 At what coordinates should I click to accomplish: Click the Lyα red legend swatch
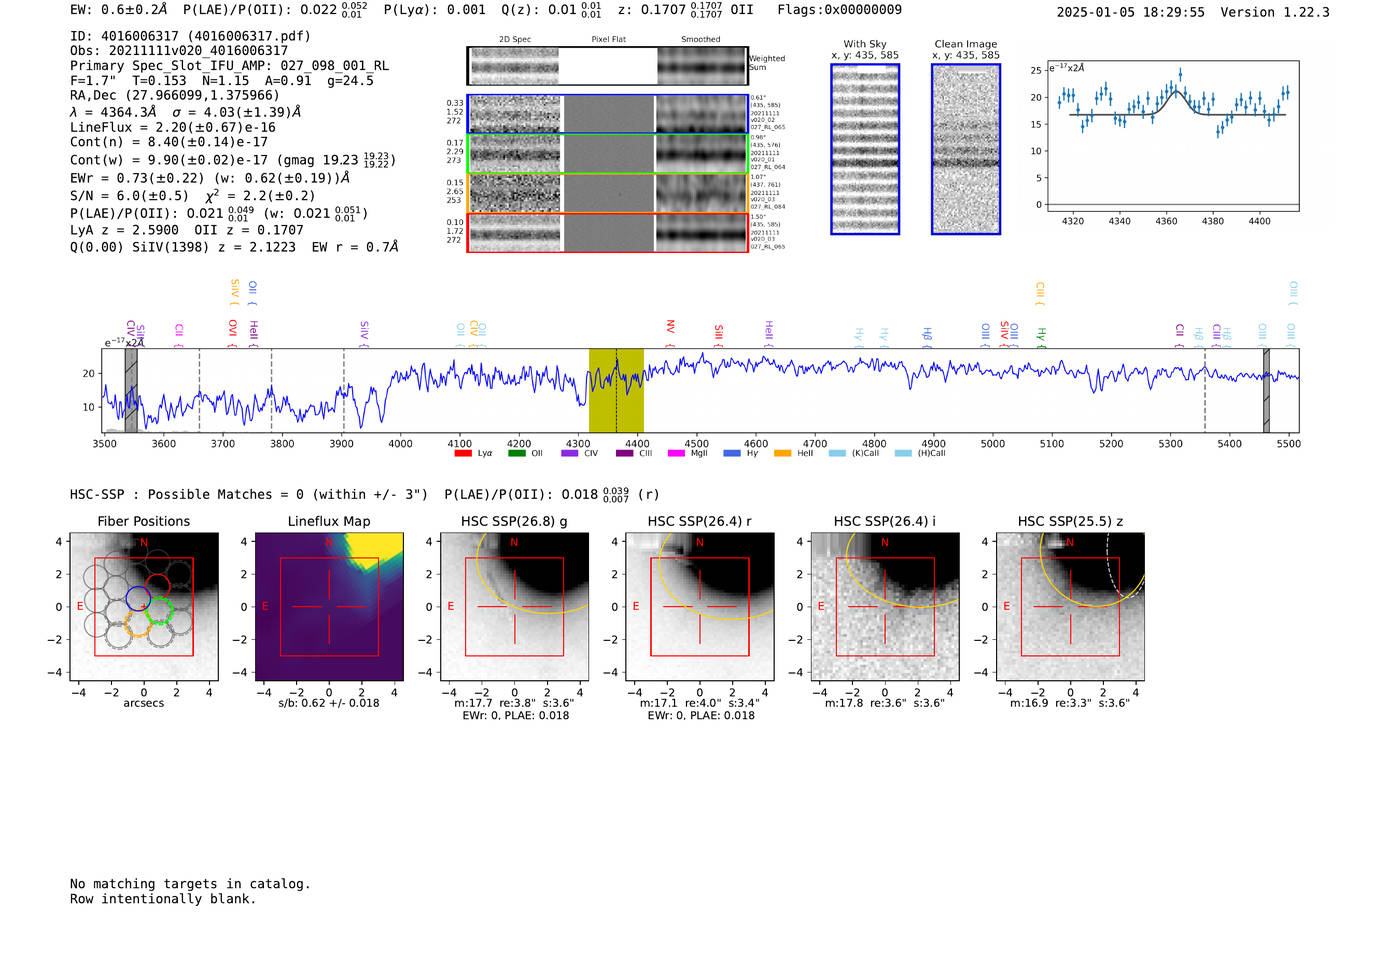point(463,453)
